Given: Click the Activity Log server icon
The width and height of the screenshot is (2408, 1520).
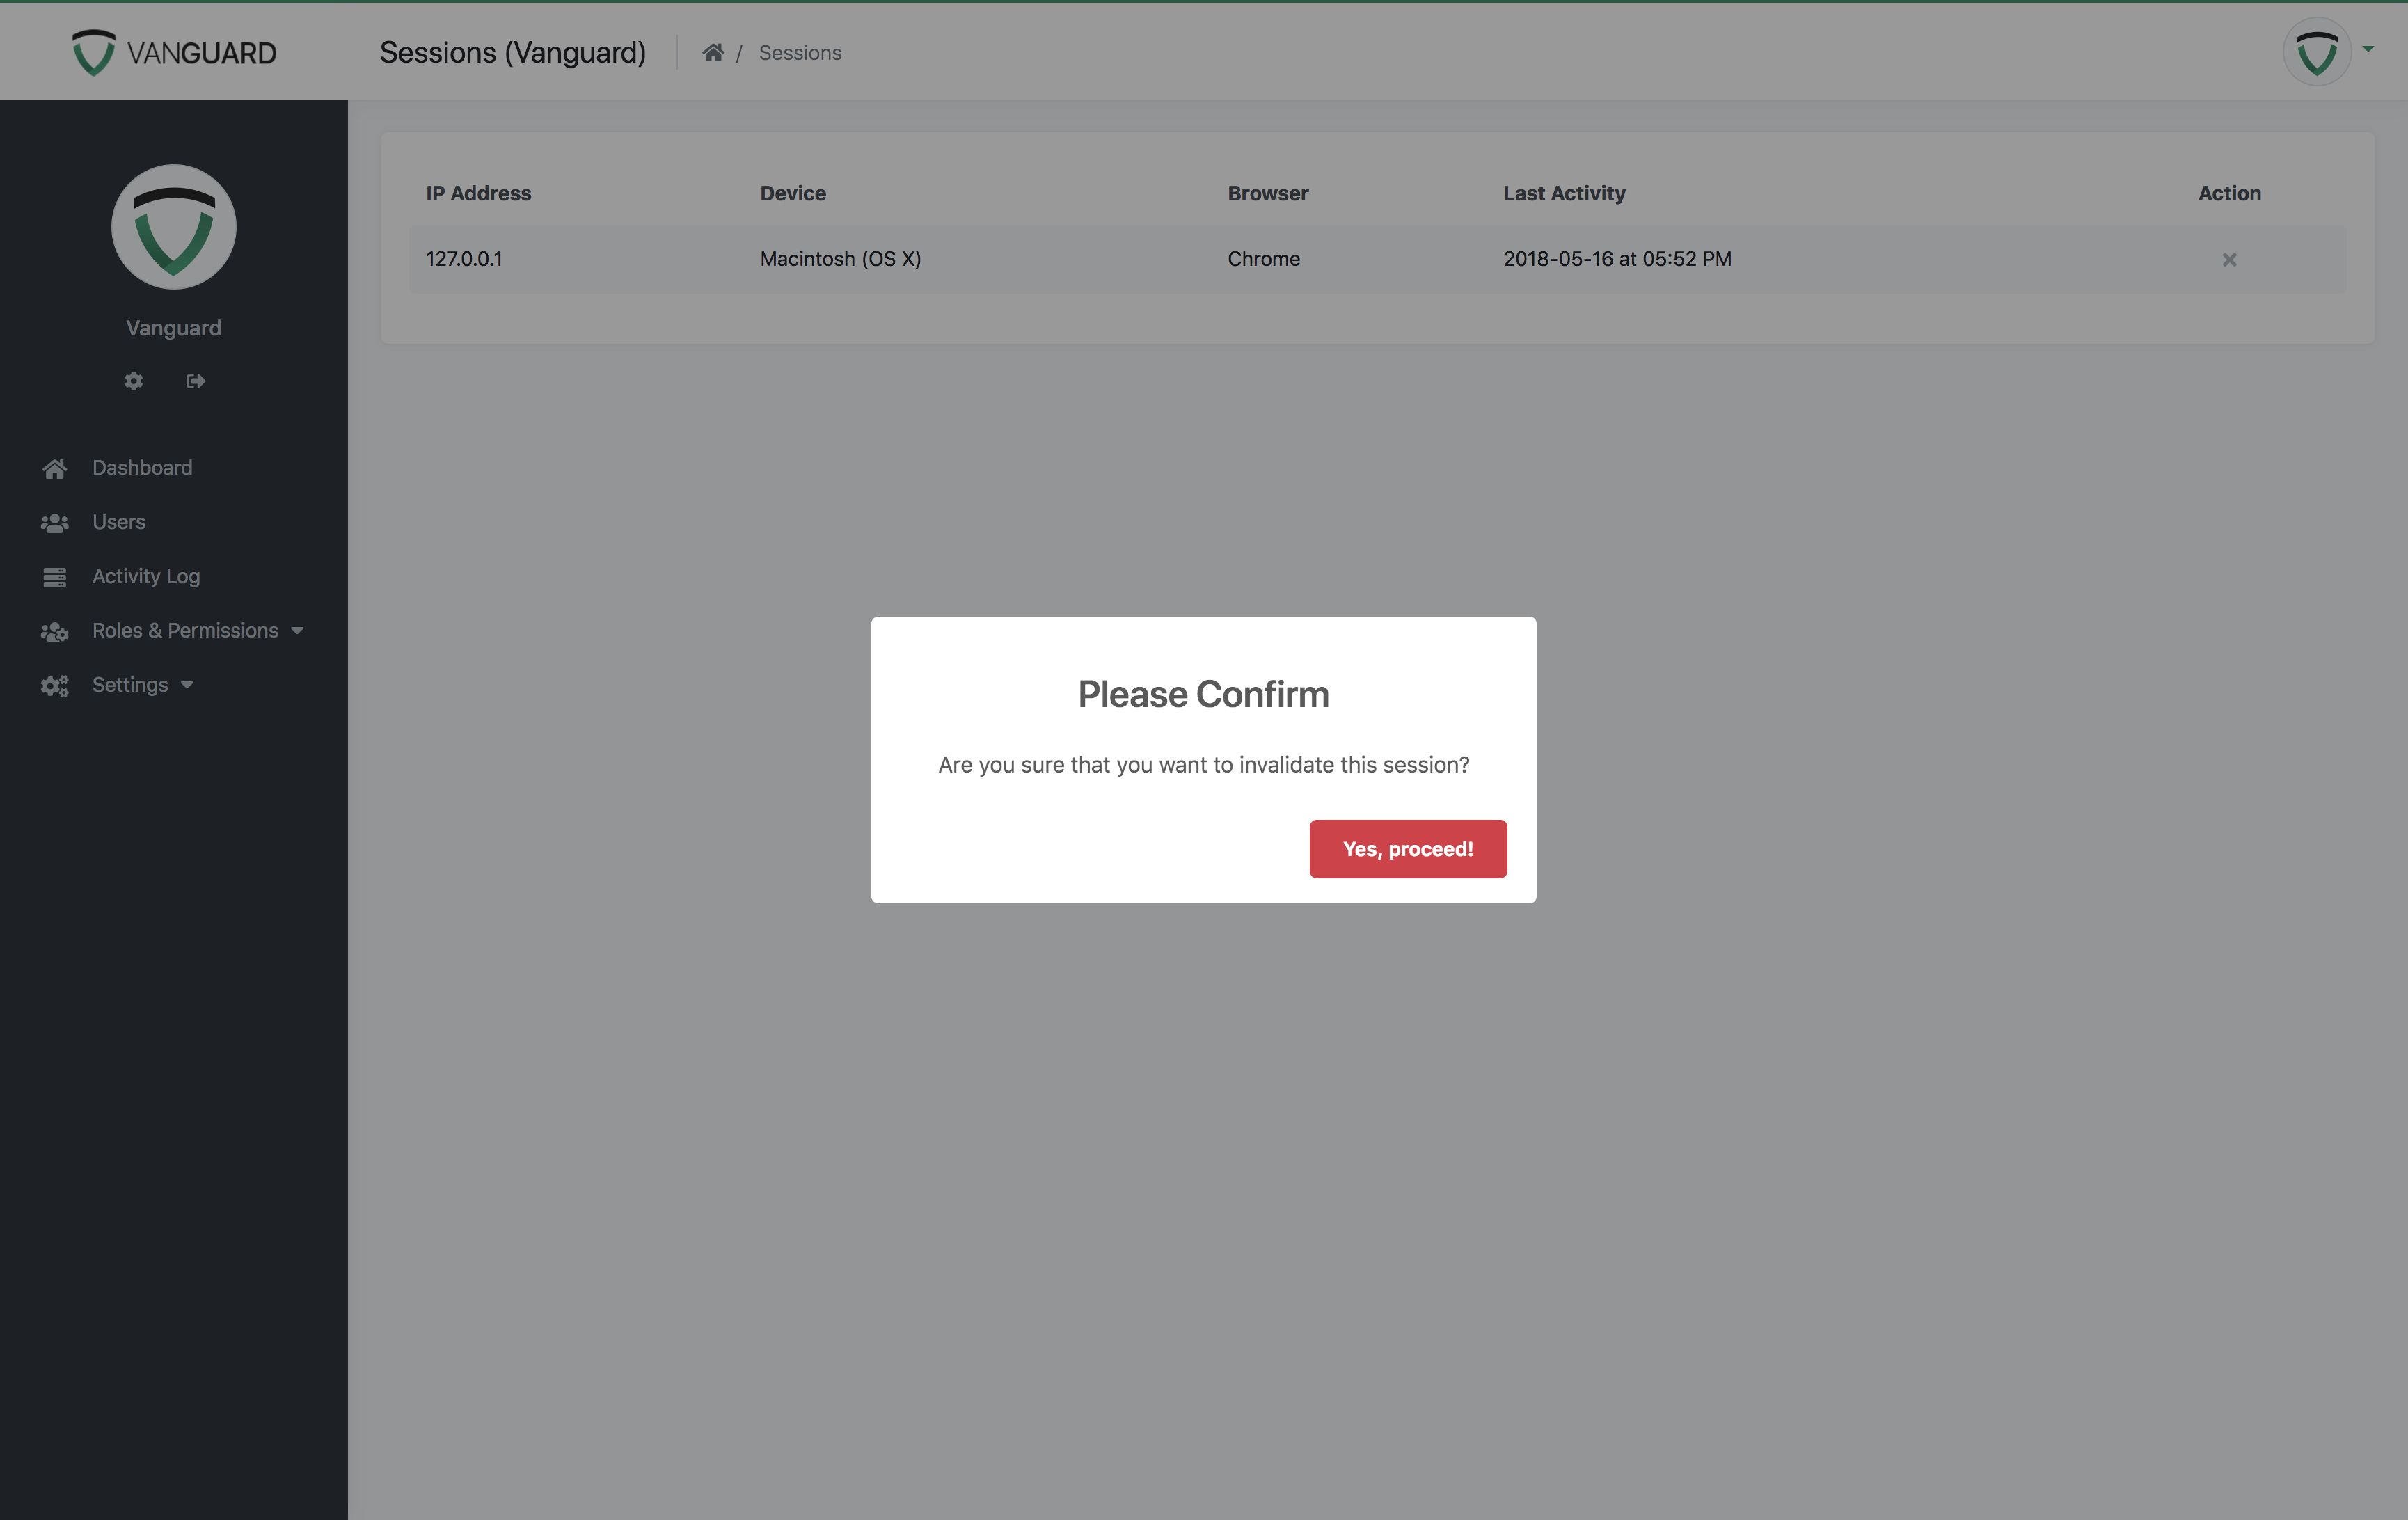Looking at the screenshot, I should 55,577.
